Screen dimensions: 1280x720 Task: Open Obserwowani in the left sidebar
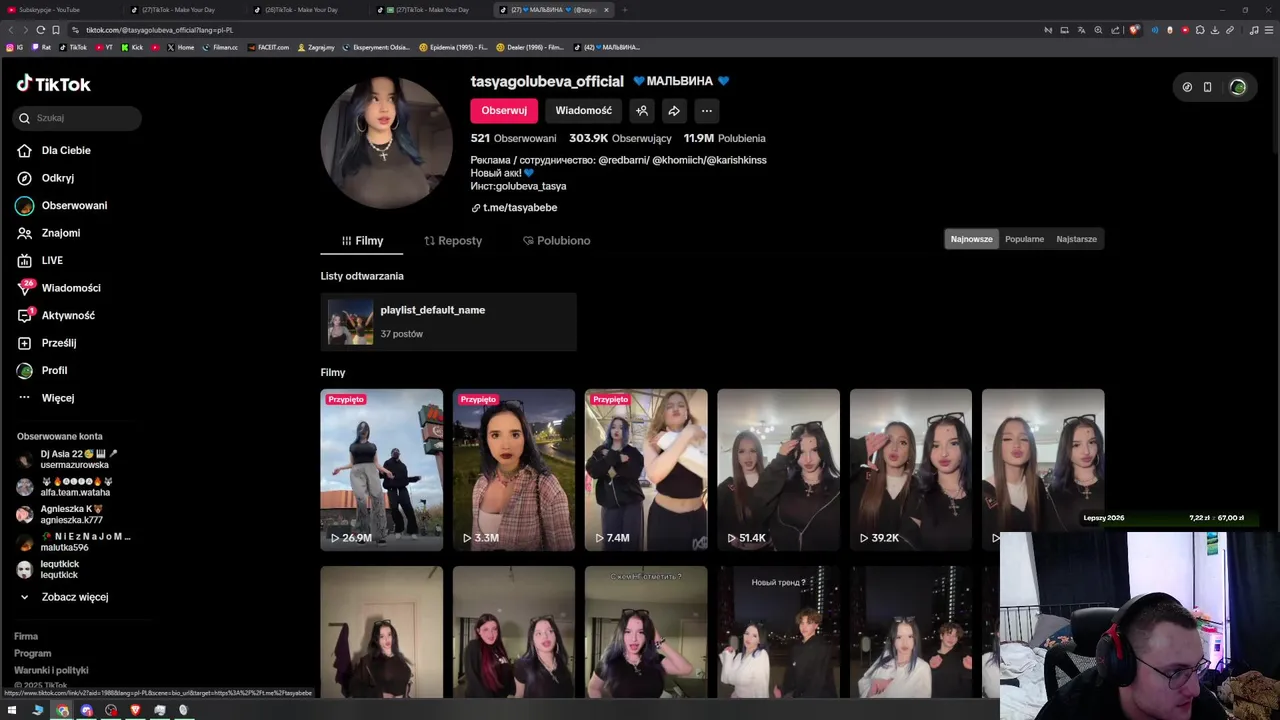(x=62, y=205)
